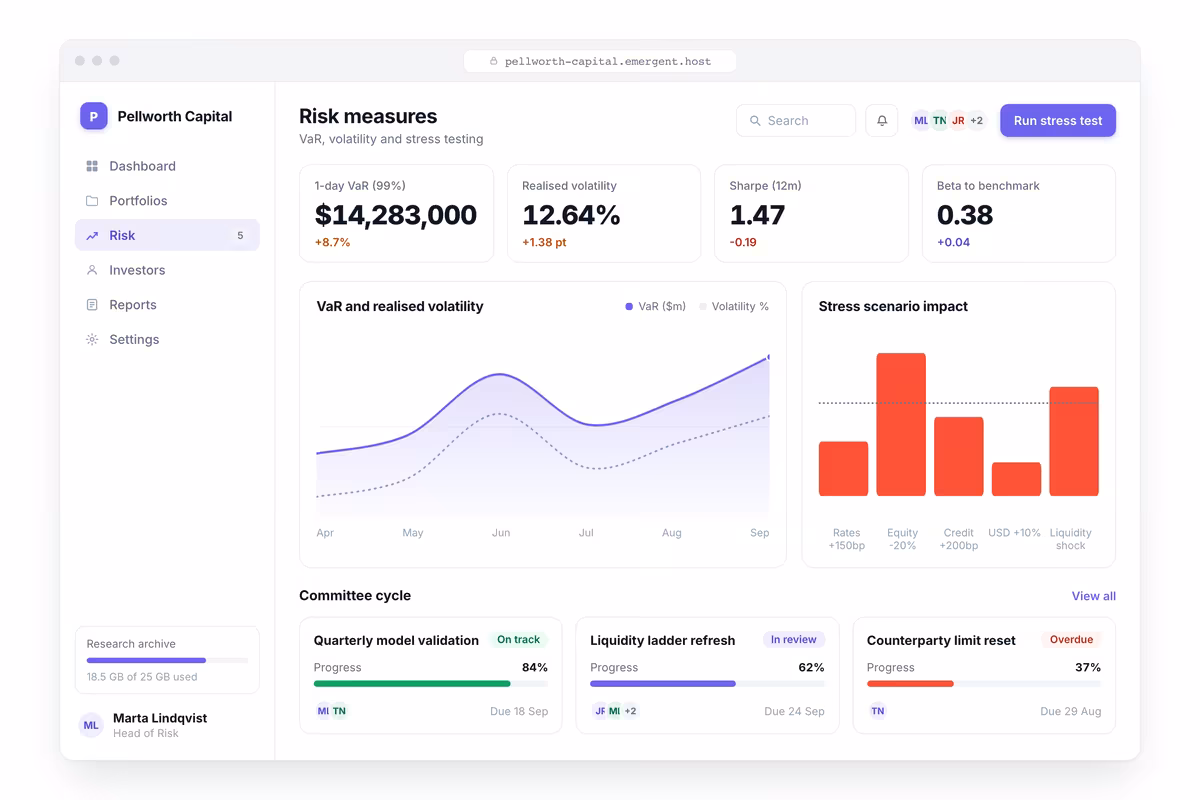The image size is (1200, 800).
Task: Click the TN avatar in header
Action: 940,121
